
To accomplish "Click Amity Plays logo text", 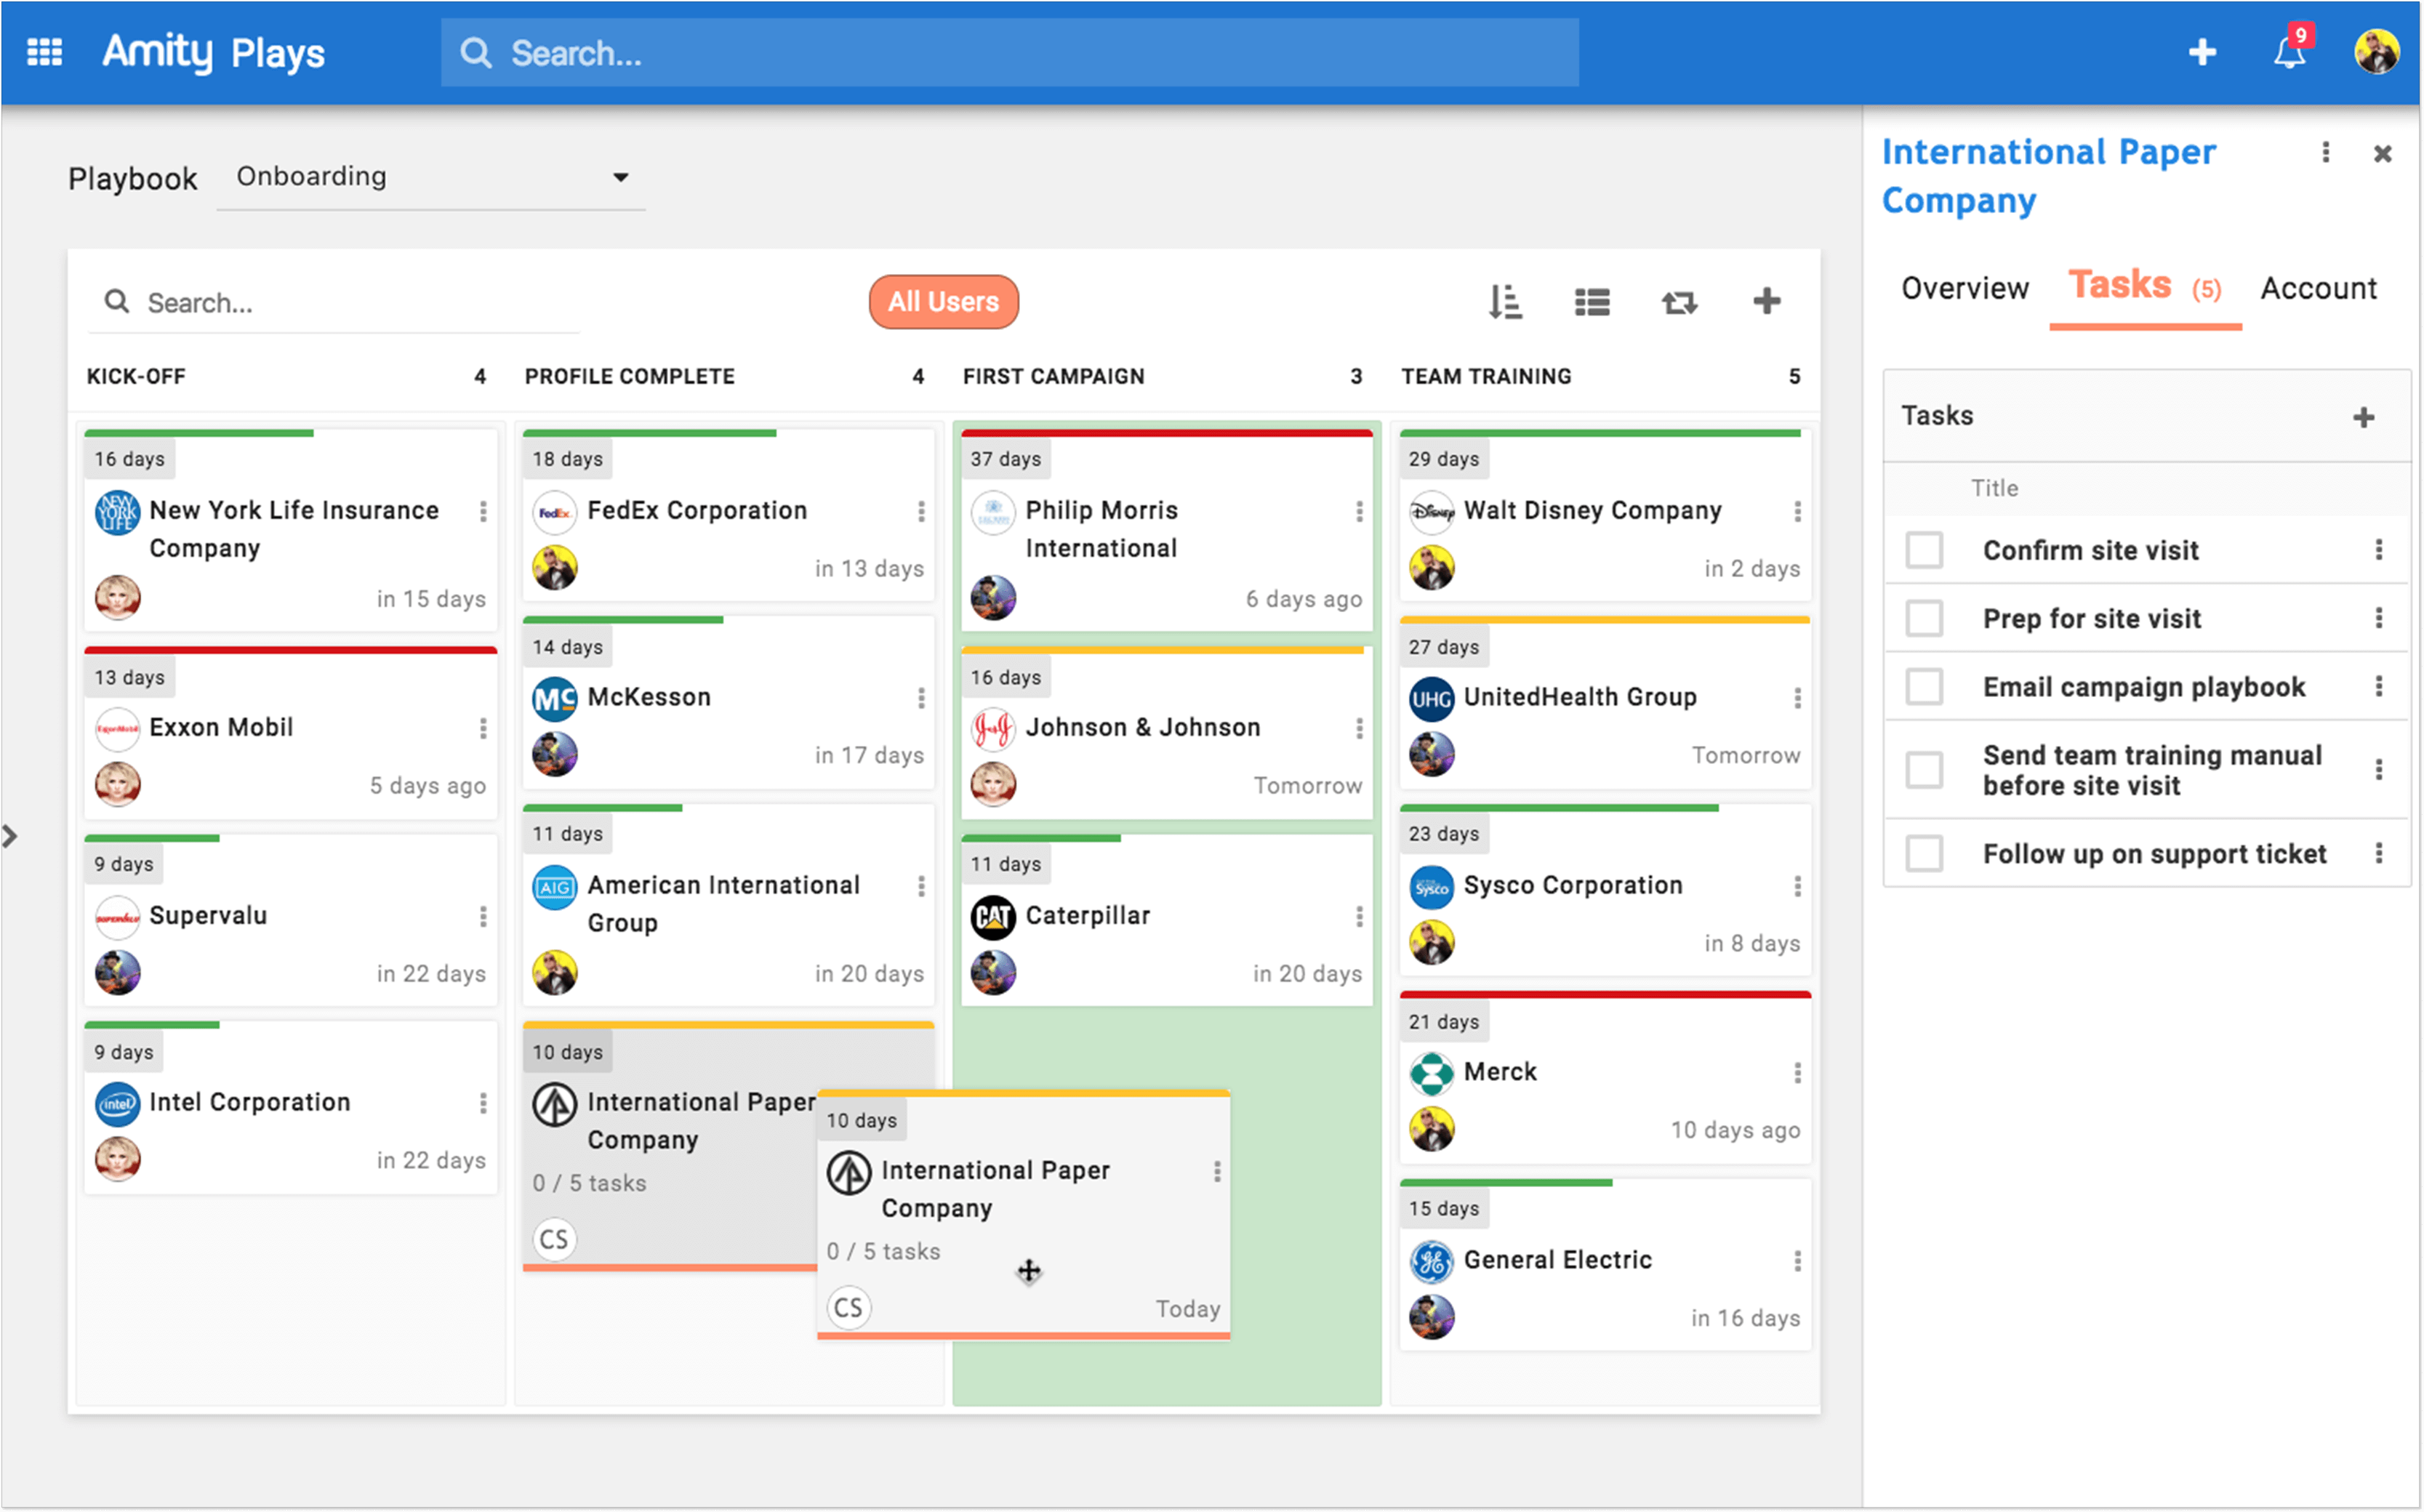I will pos(213,52).
